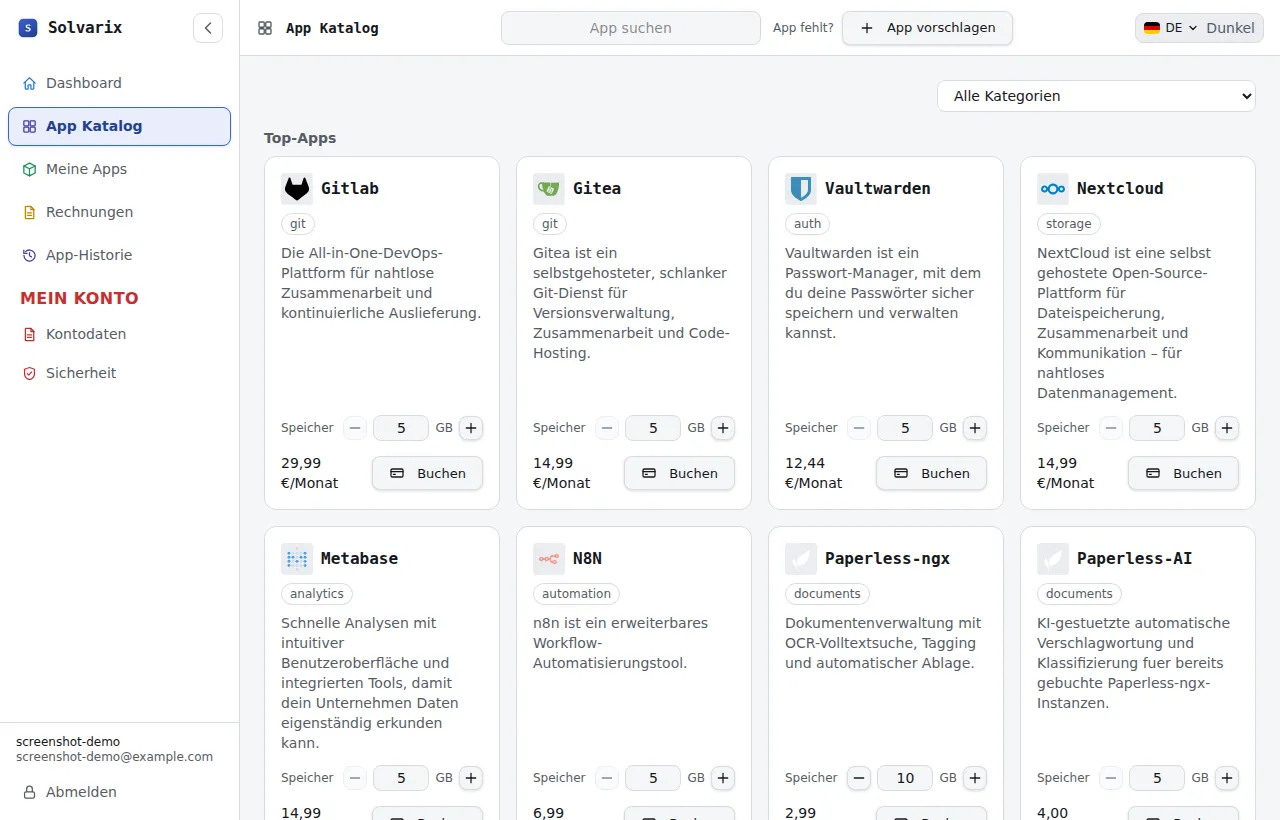Click the Gitlab Speicher value field

pyautogui.click(x=401, y=428)
